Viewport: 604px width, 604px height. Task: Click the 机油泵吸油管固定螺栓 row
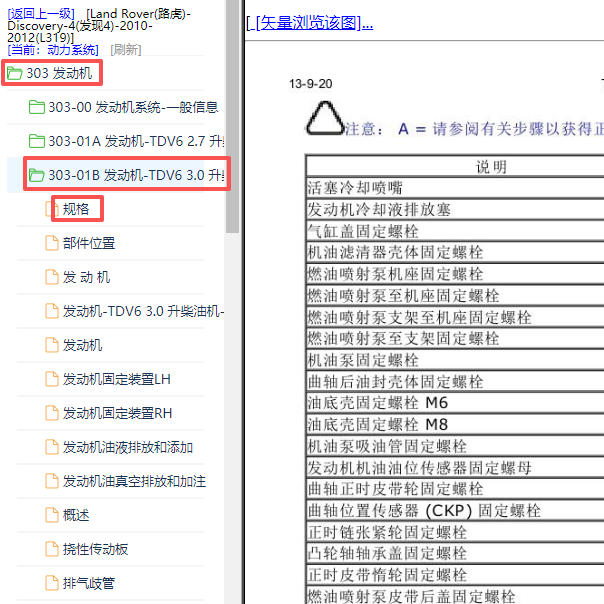455,446
